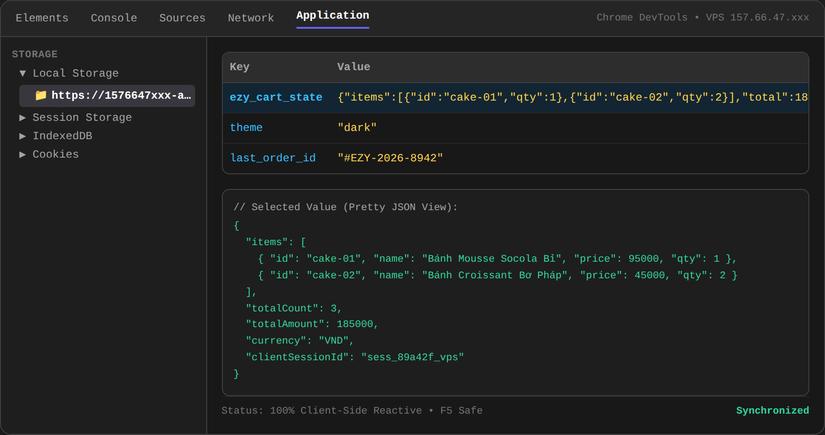Open the Sources tab
825x435 pixels.
pos(182,18)
